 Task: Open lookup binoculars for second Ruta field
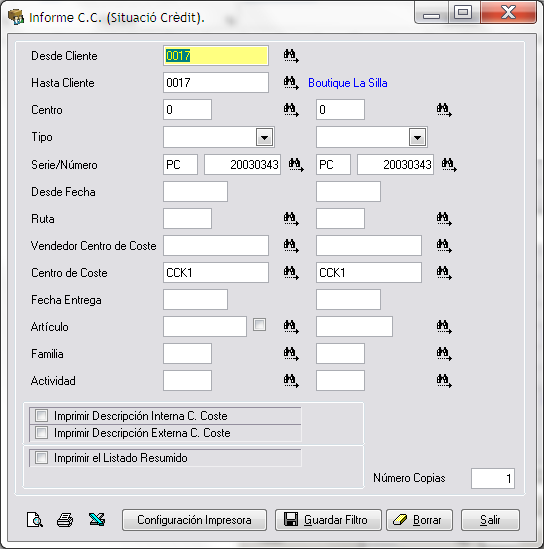tap(444, 219)
